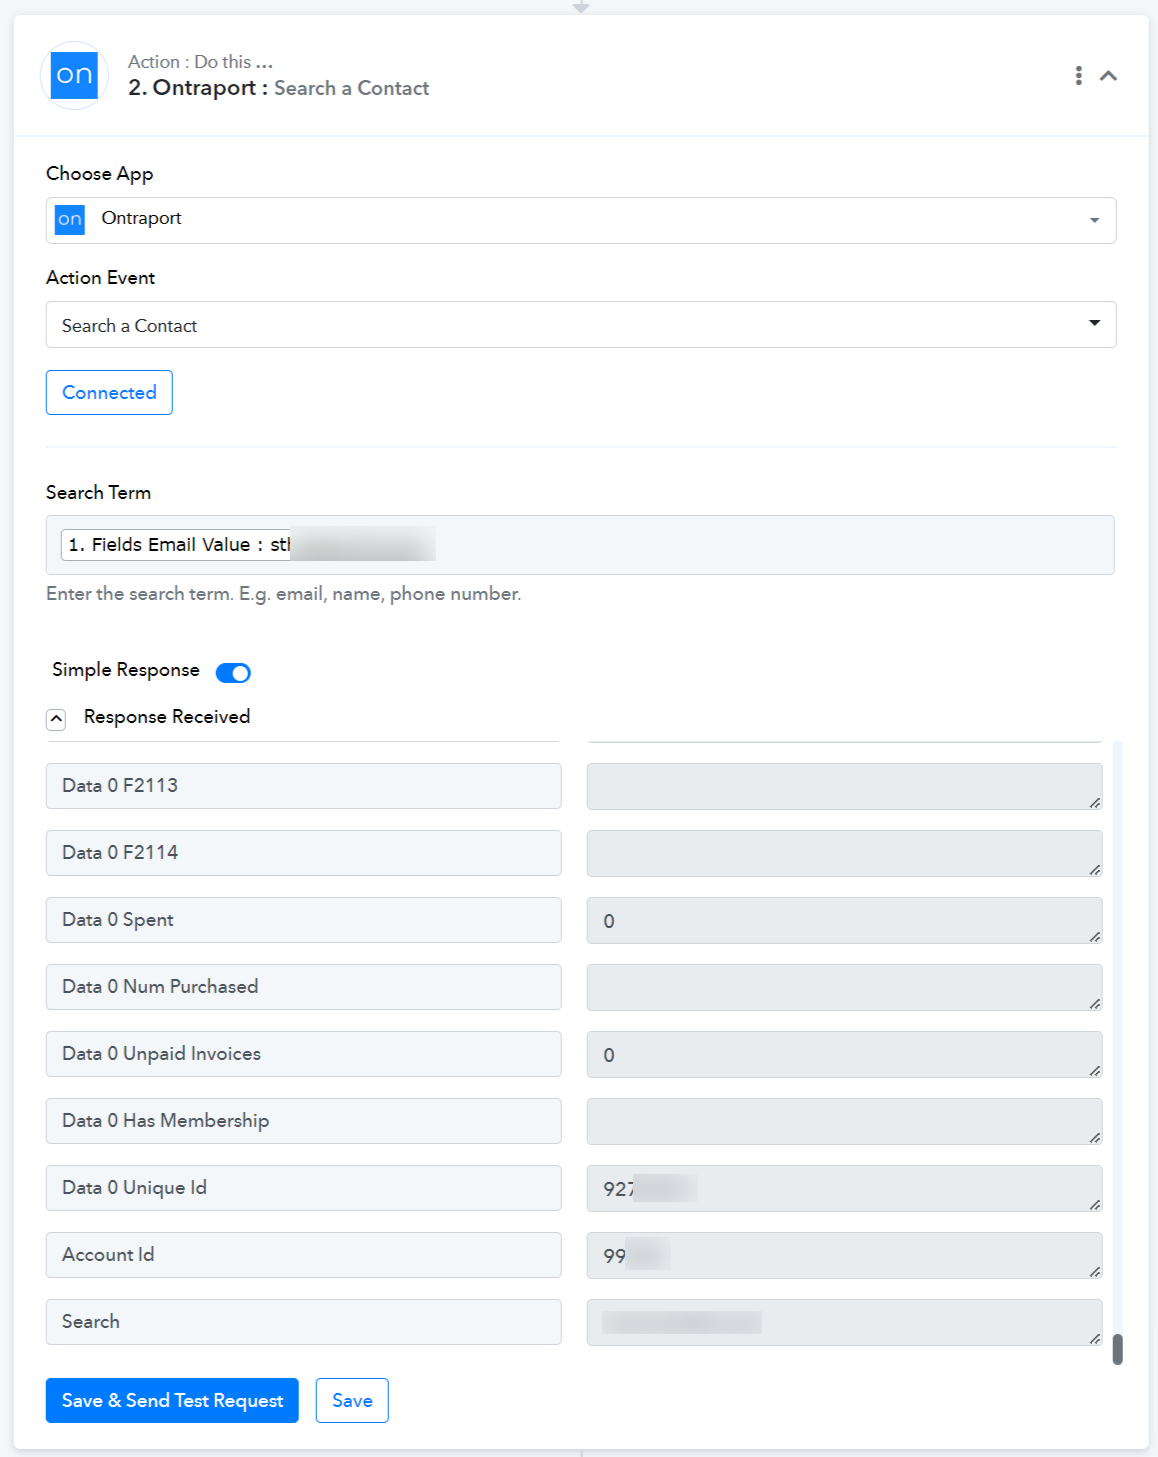Click the Data 0 Num Purchased value box
This screenshot has width=1158, height=1457.
pos(844,988)
